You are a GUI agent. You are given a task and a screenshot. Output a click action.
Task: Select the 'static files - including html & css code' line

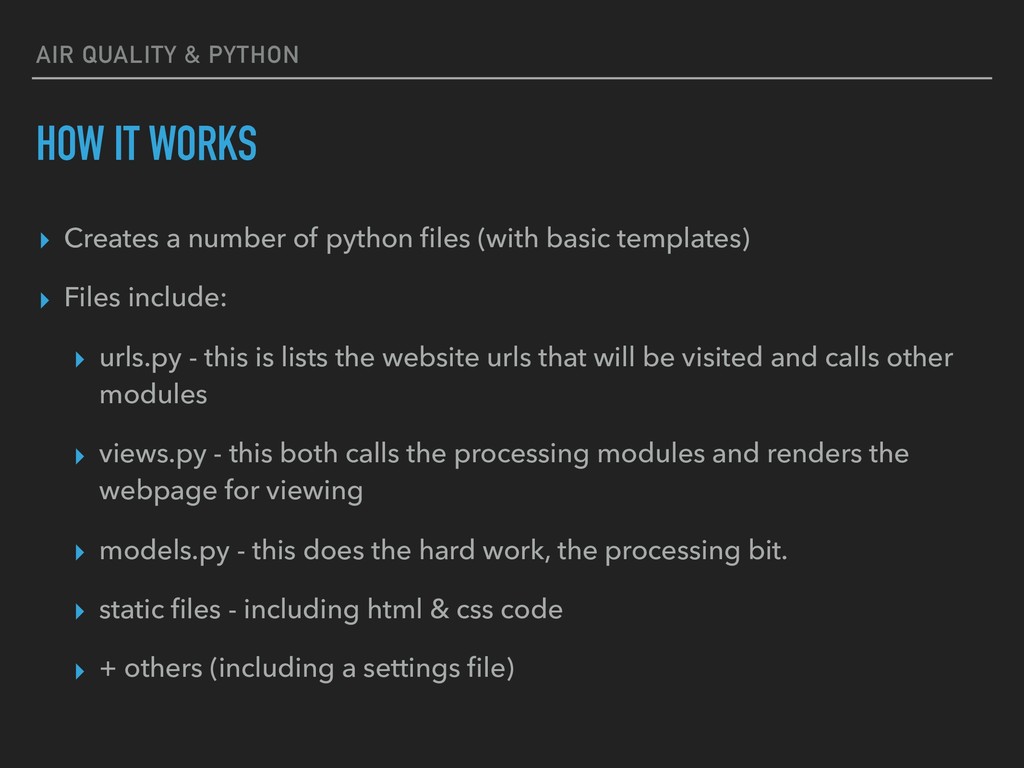pos(331,610)
